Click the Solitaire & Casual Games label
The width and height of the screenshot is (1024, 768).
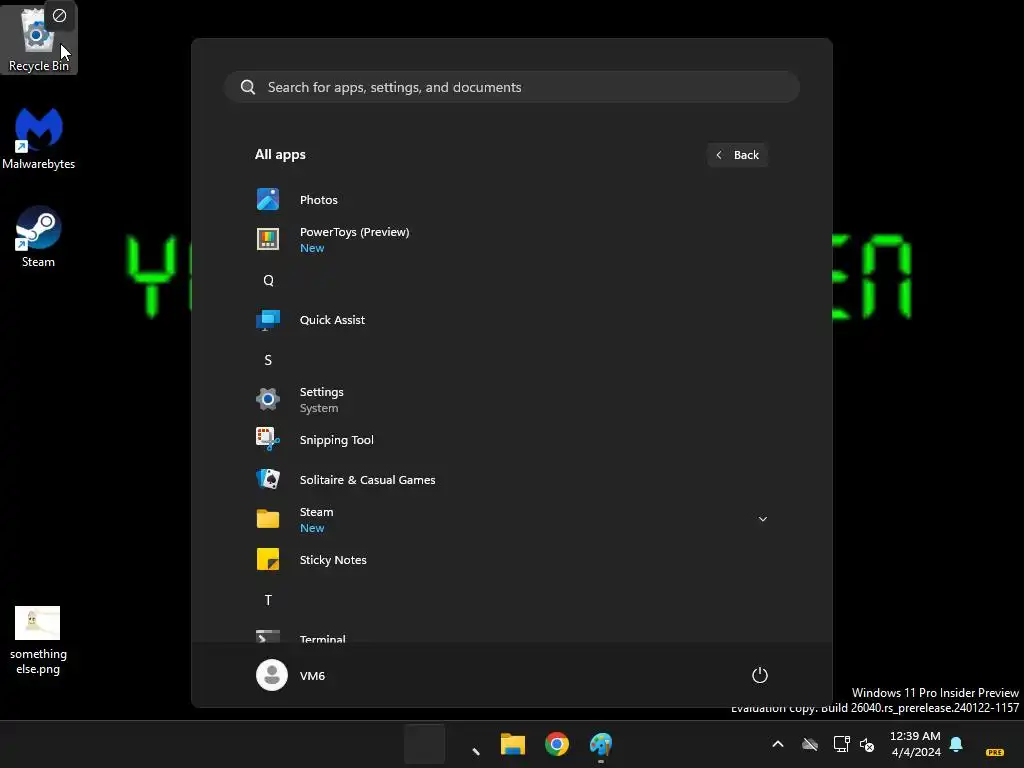click(368, 479)
